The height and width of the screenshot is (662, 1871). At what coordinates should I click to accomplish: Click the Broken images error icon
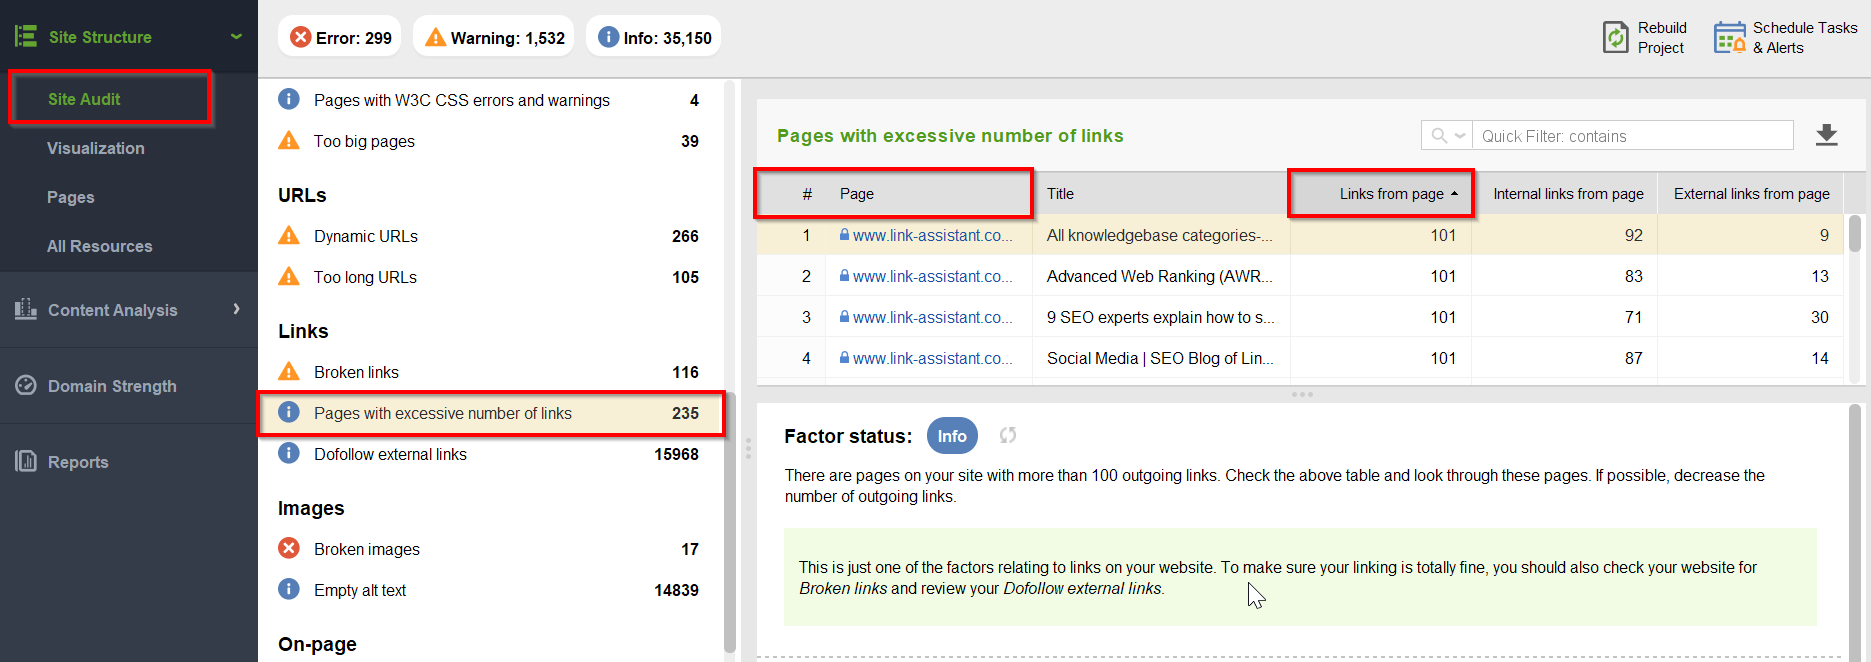pyautogui.click(x=289, y=548)
